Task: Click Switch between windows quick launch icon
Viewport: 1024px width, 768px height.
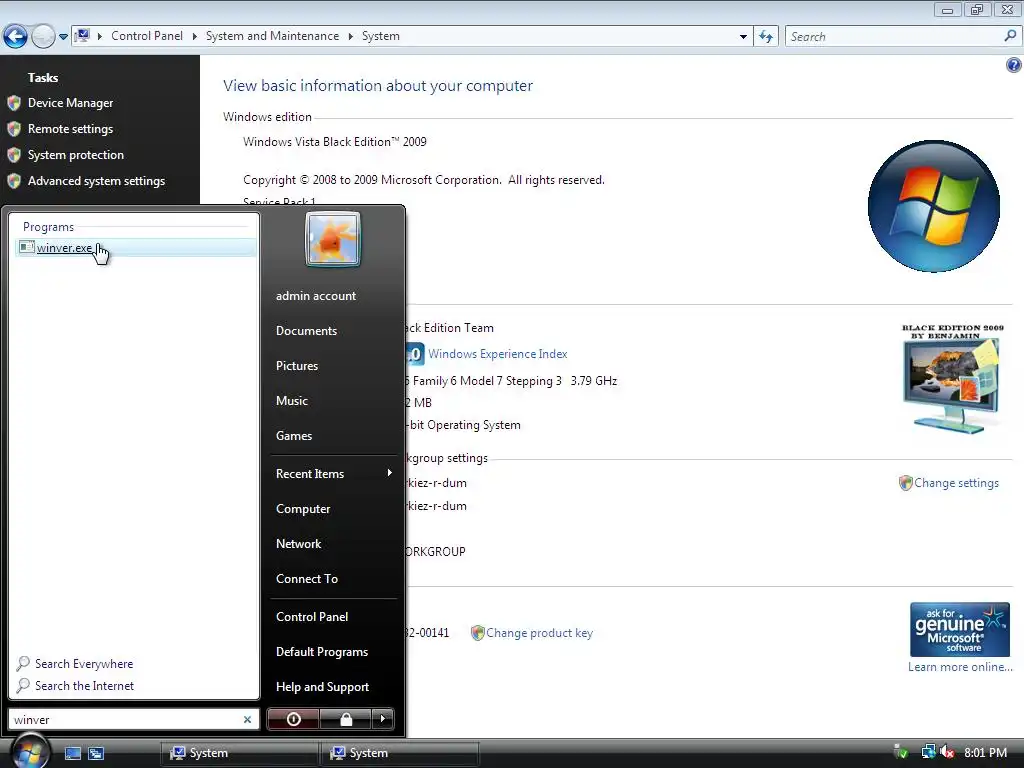Action: click(x=96, y=753)
